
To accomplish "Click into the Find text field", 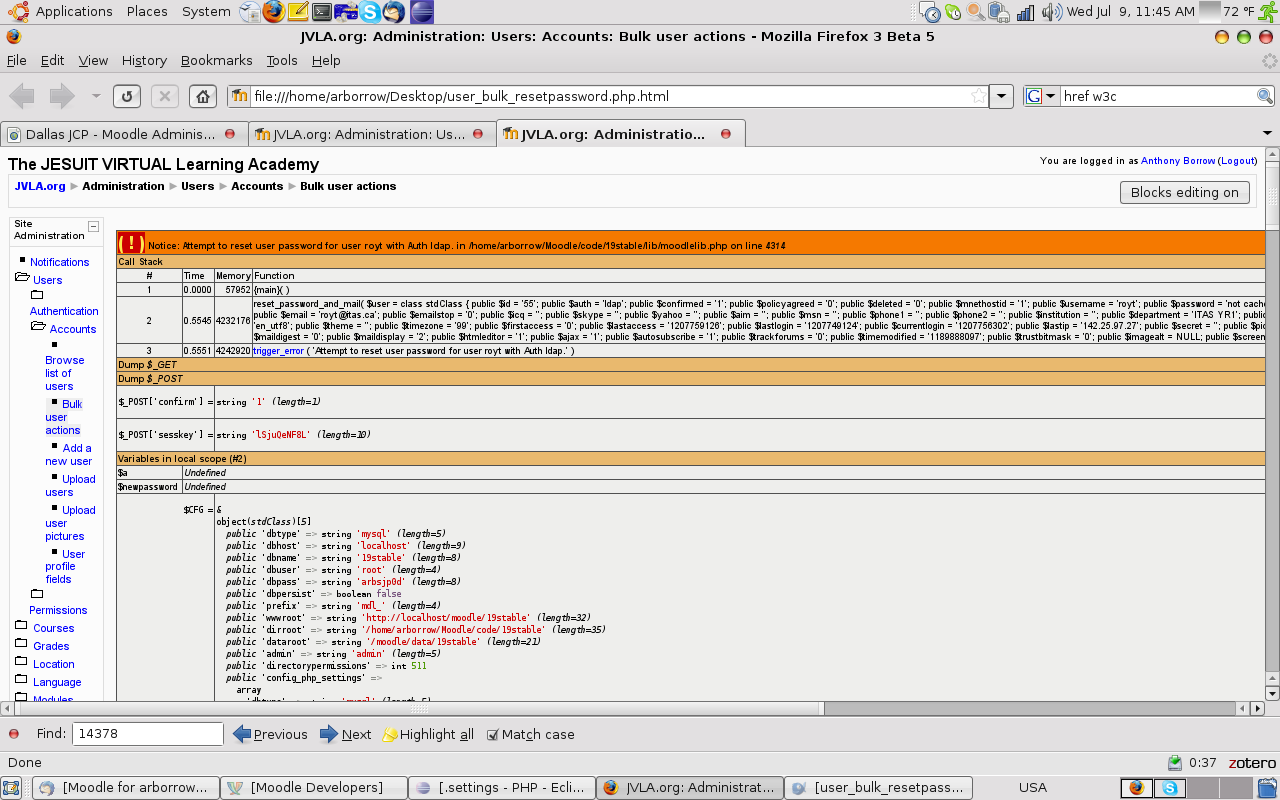I will pyautogui.click(x=147, y=734).
